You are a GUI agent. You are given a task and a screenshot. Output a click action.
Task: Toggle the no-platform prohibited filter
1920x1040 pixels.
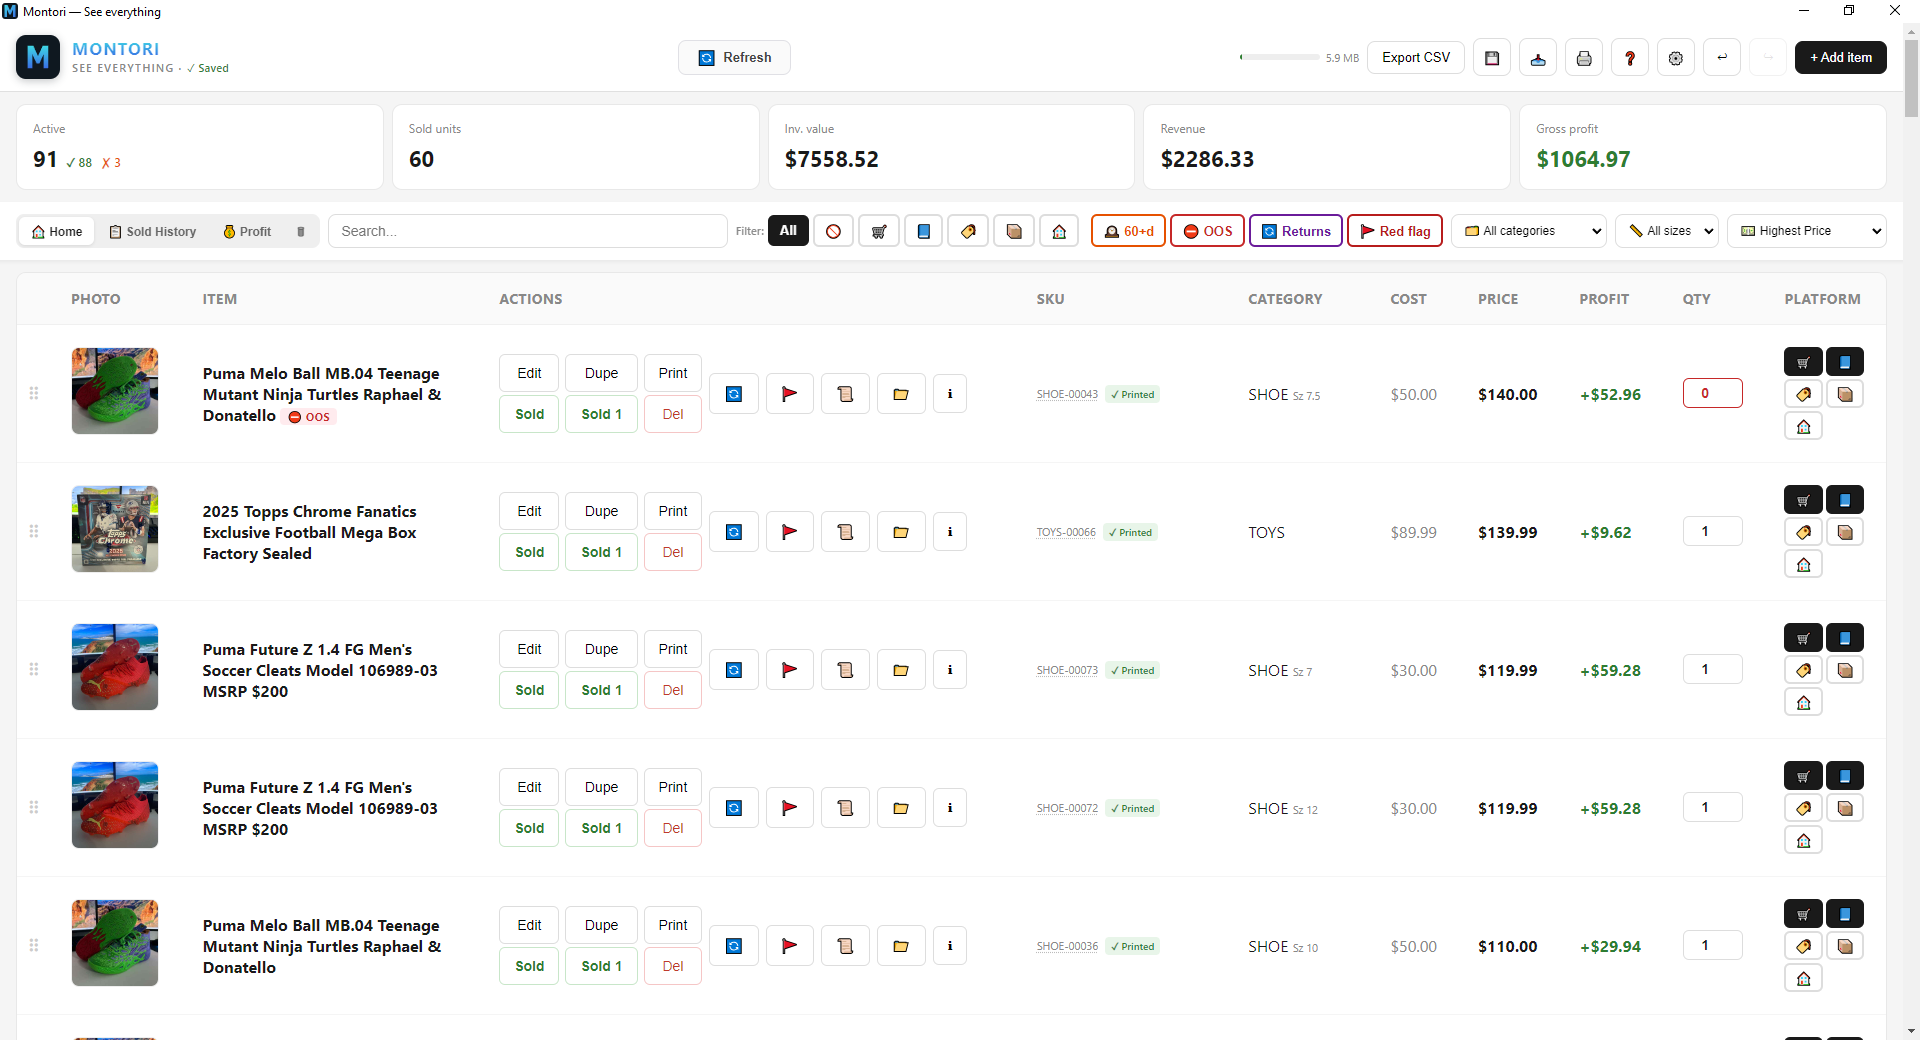[x=834, y=231]
